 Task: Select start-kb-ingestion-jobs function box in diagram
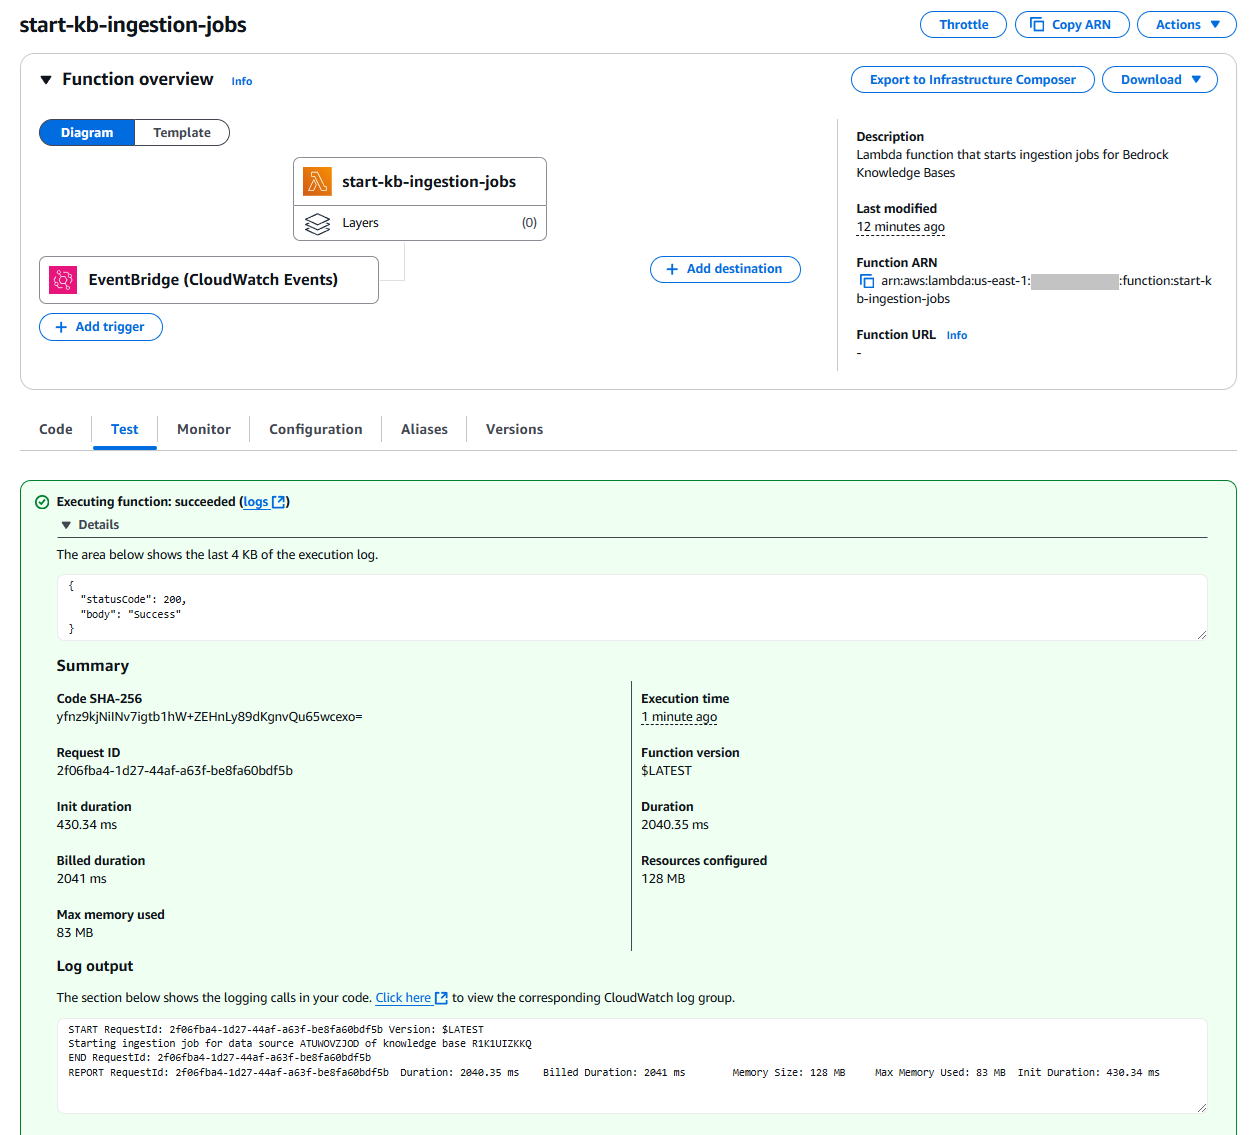420,181
